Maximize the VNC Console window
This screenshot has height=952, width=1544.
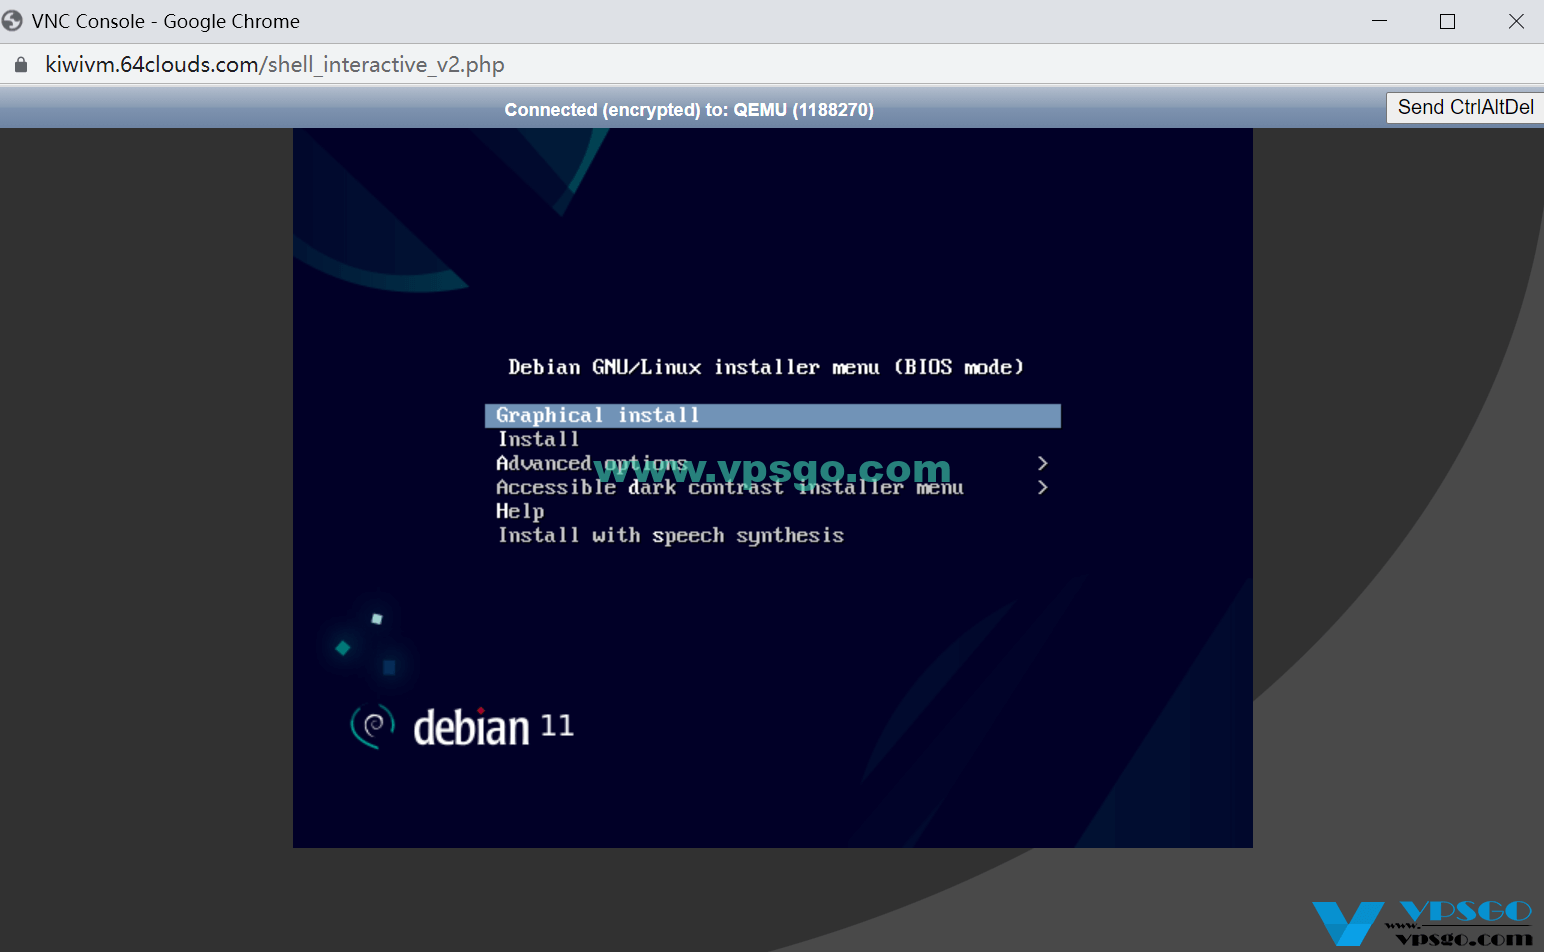pyautogui.click(x=1447, y=21)
